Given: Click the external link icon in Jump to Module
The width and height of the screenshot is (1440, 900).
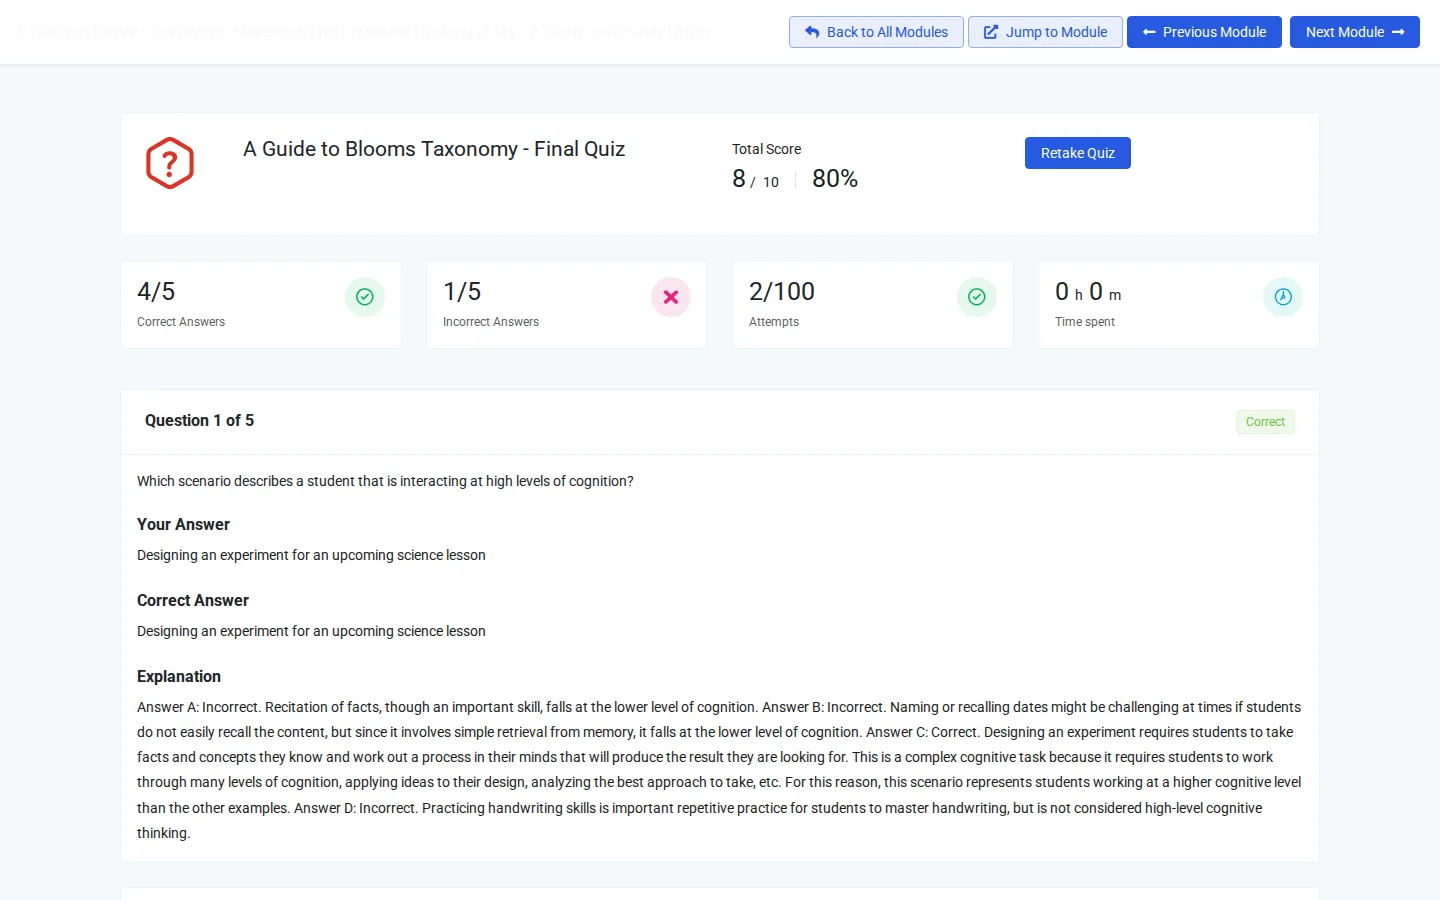Looking at the screenshot, I should (991, 32).
